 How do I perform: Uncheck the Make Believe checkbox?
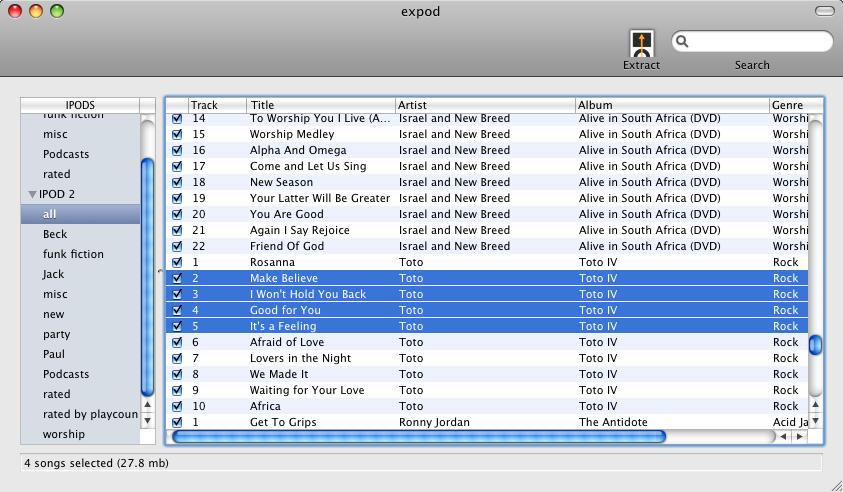(x=177, y=279)
